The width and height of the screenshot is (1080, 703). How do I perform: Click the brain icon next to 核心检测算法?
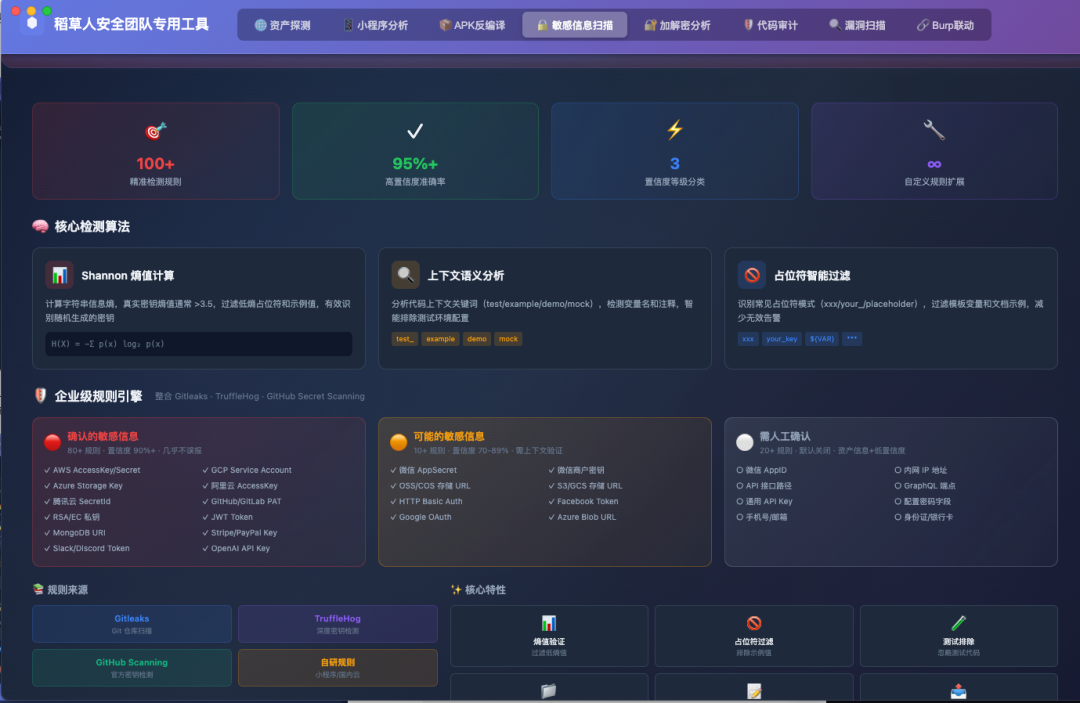coord(41,227)
